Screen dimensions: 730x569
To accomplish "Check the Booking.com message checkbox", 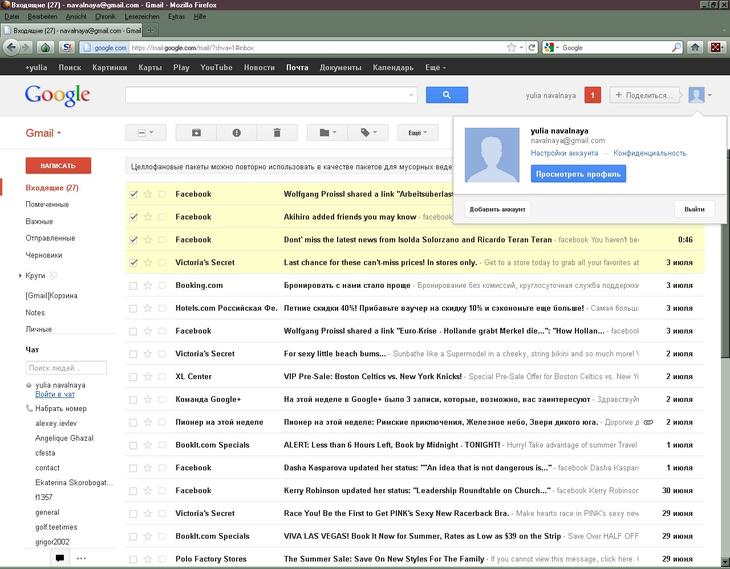I will (x=133, y=285).
